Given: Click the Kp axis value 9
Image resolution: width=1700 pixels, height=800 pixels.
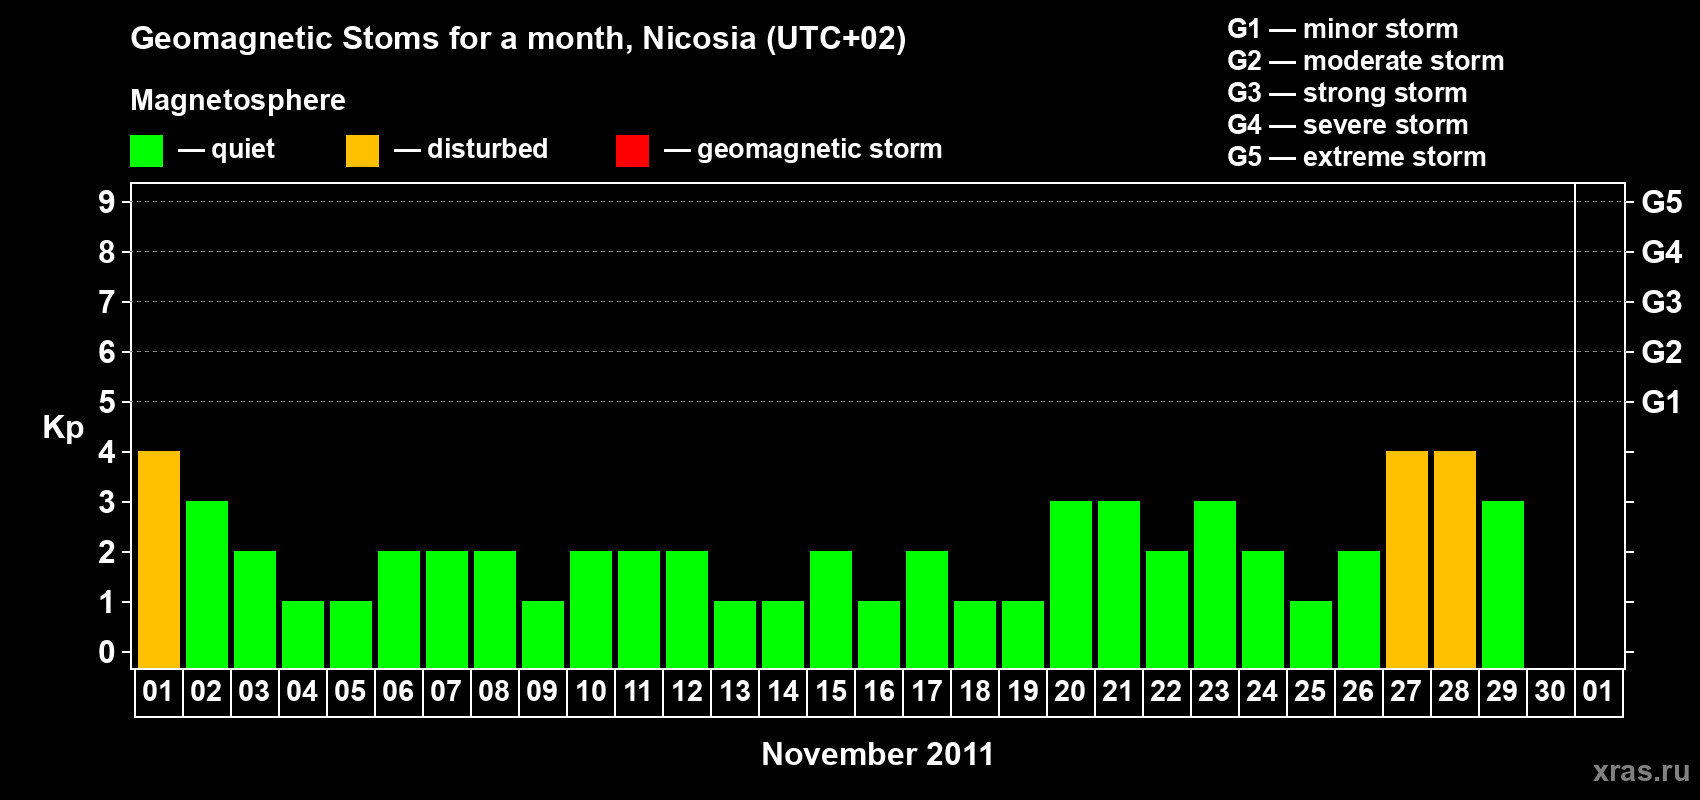Looking at the screenshot, I should coord(107,202).
